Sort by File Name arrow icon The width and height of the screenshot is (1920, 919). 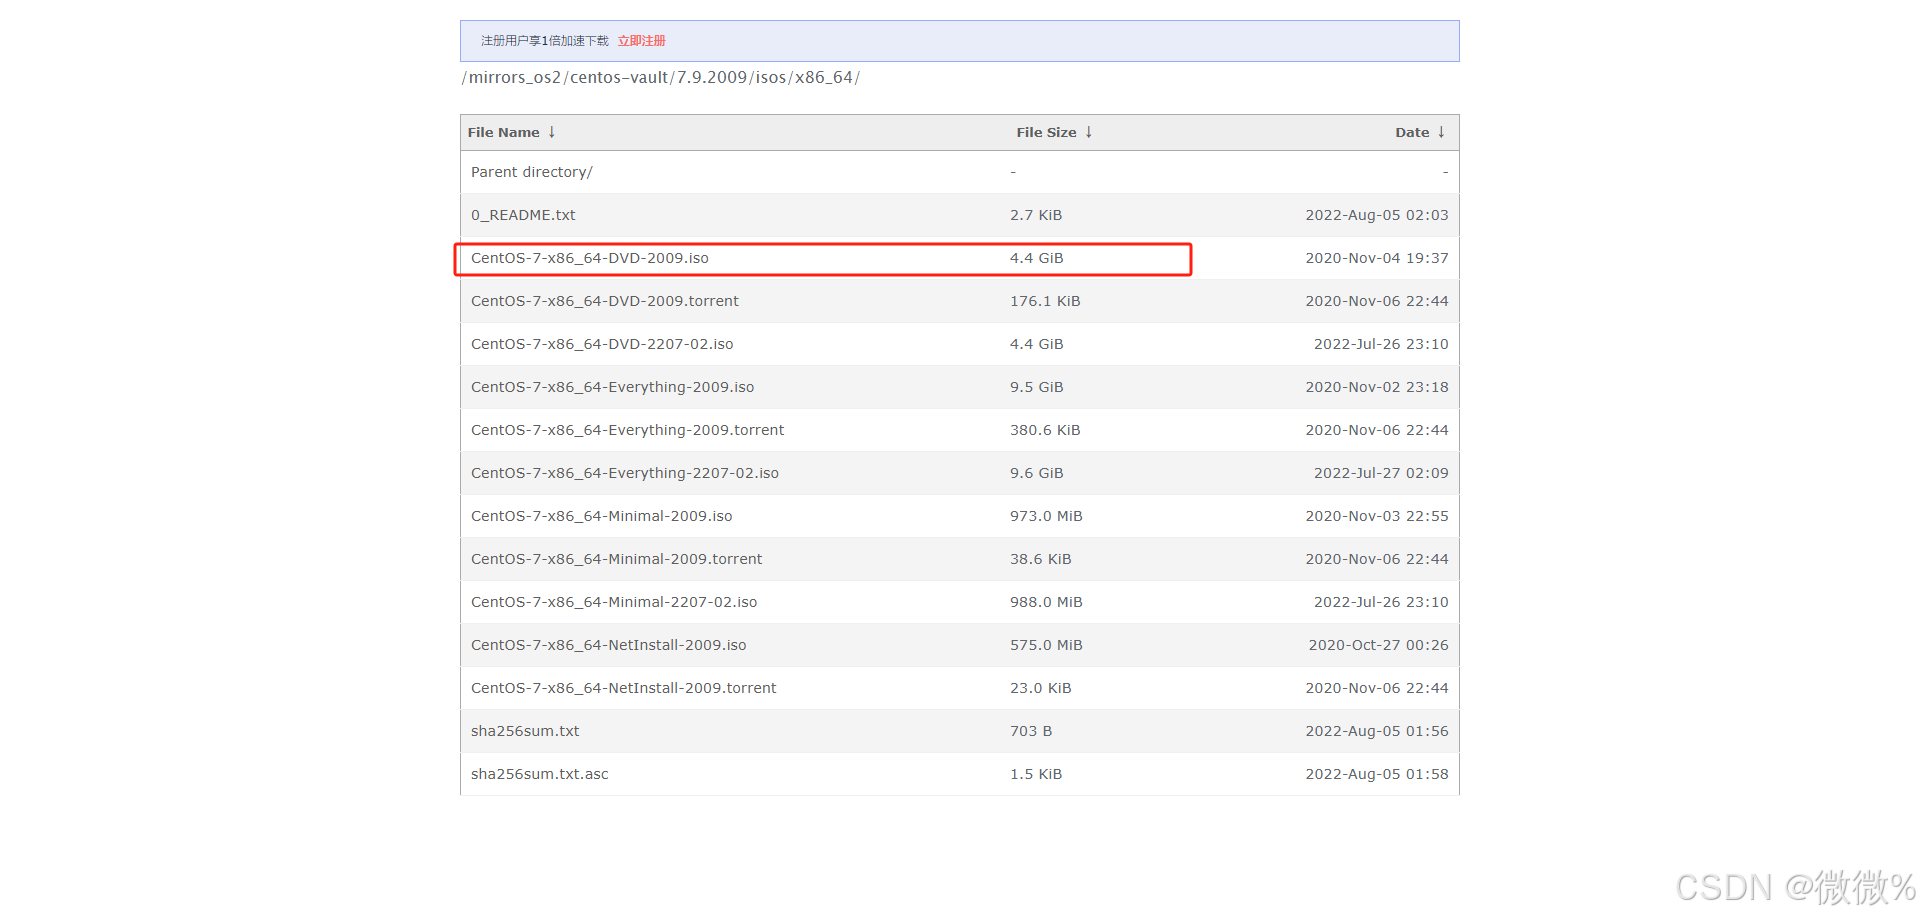pyautogui.click(x=551, y=132)
